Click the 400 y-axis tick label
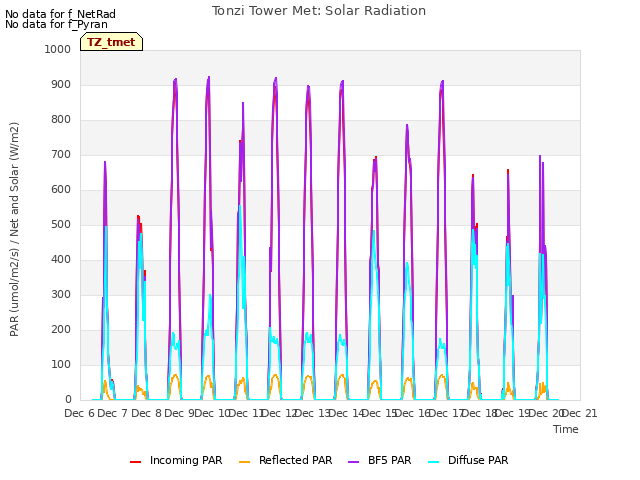The height and width of the screenshot is (480, 640). click(x=61, y=260)
